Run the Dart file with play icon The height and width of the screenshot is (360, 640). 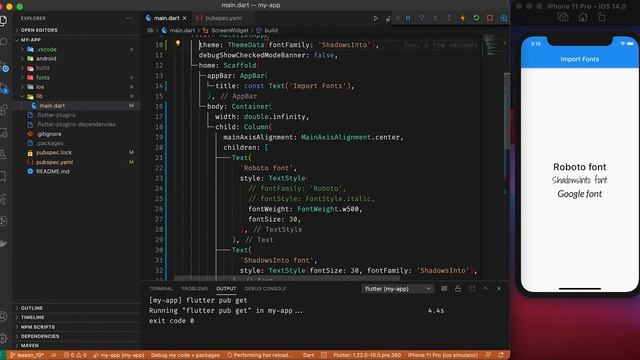tap(376, 18)
